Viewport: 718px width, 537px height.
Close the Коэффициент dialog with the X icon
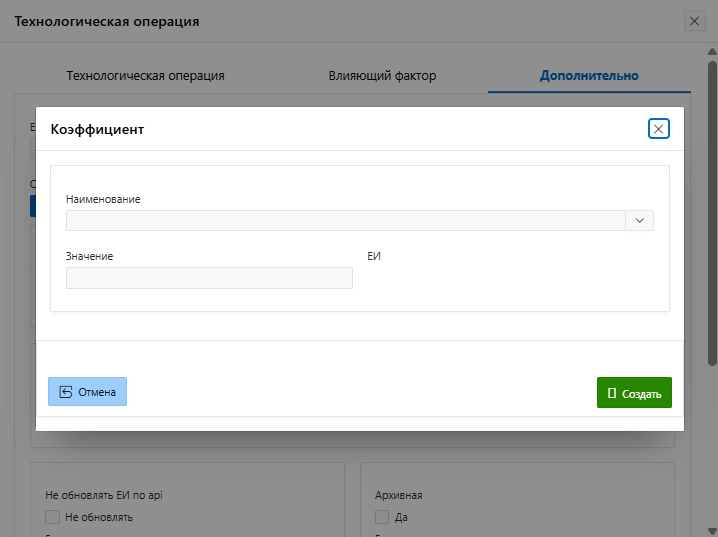(x=658, y=128)
